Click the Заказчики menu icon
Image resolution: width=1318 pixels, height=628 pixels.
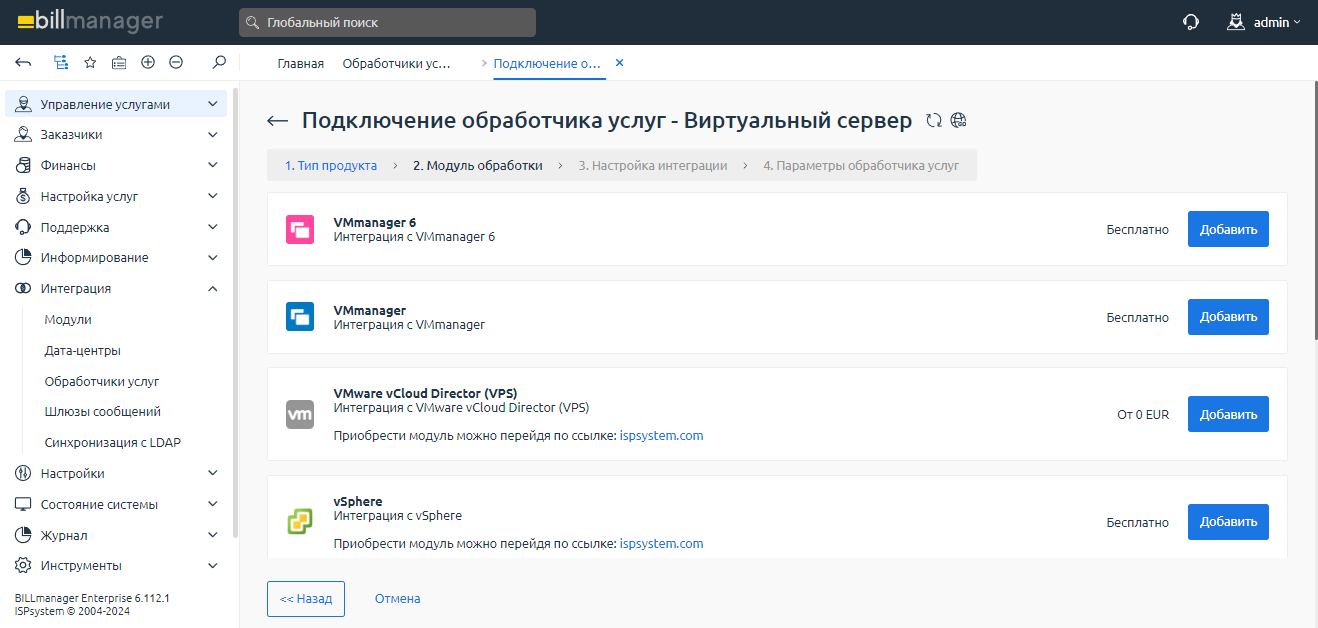click(23, 134)
